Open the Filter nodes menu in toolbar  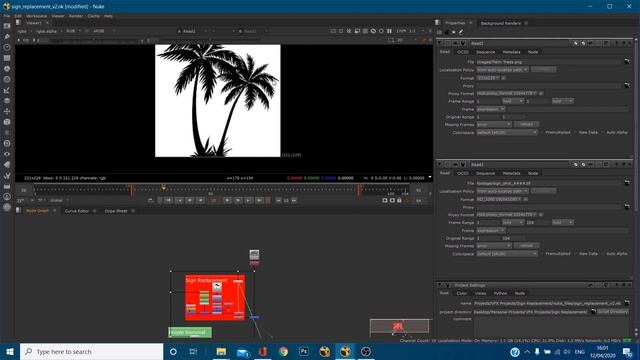7,79
